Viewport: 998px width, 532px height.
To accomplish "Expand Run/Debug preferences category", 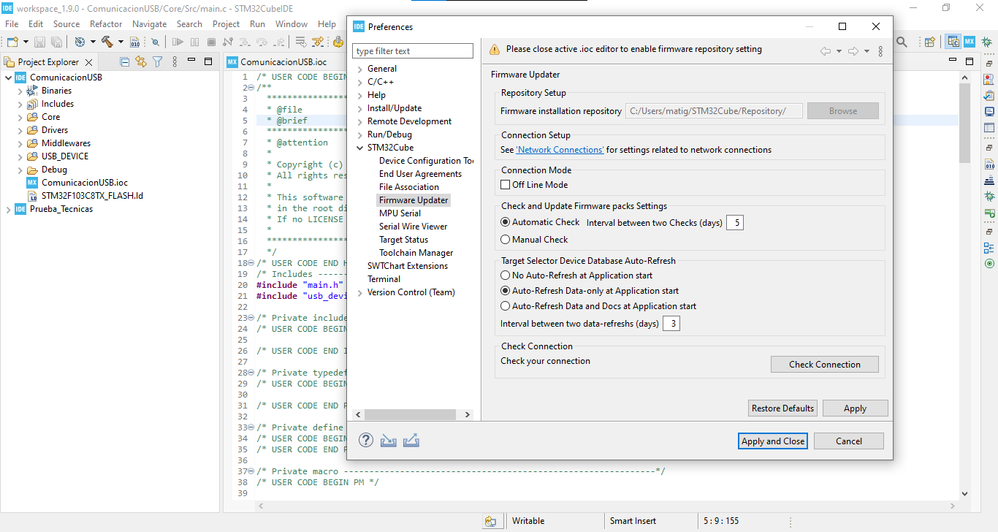I will click(x=360, y=135).
